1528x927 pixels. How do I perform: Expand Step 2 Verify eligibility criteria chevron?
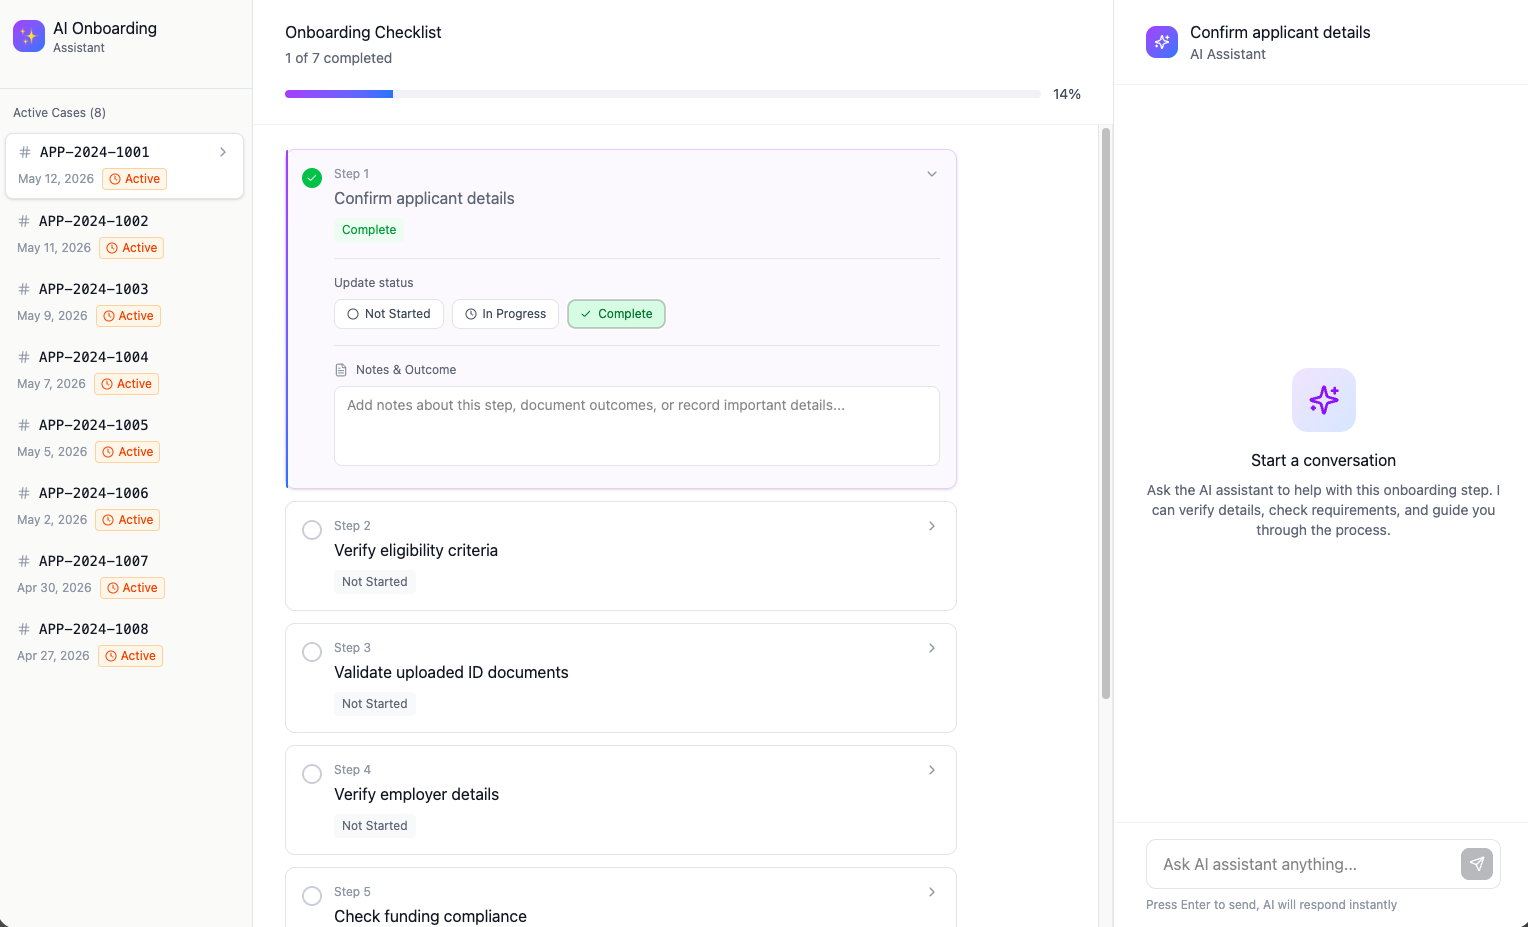932,526
